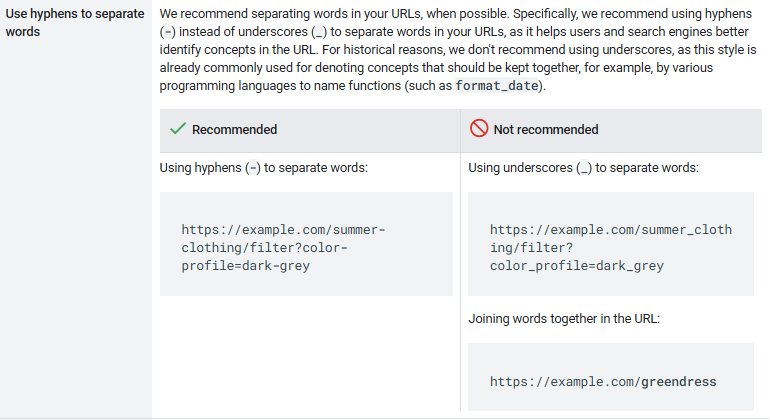
Task: Click the inline format_date code text
Action: pyautogui.click(x=496, y=86)
